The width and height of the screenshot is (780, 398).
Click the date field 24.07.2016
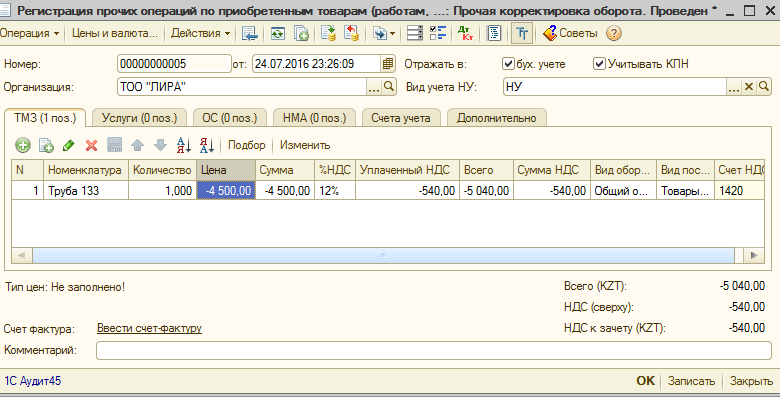click(317, 64)
